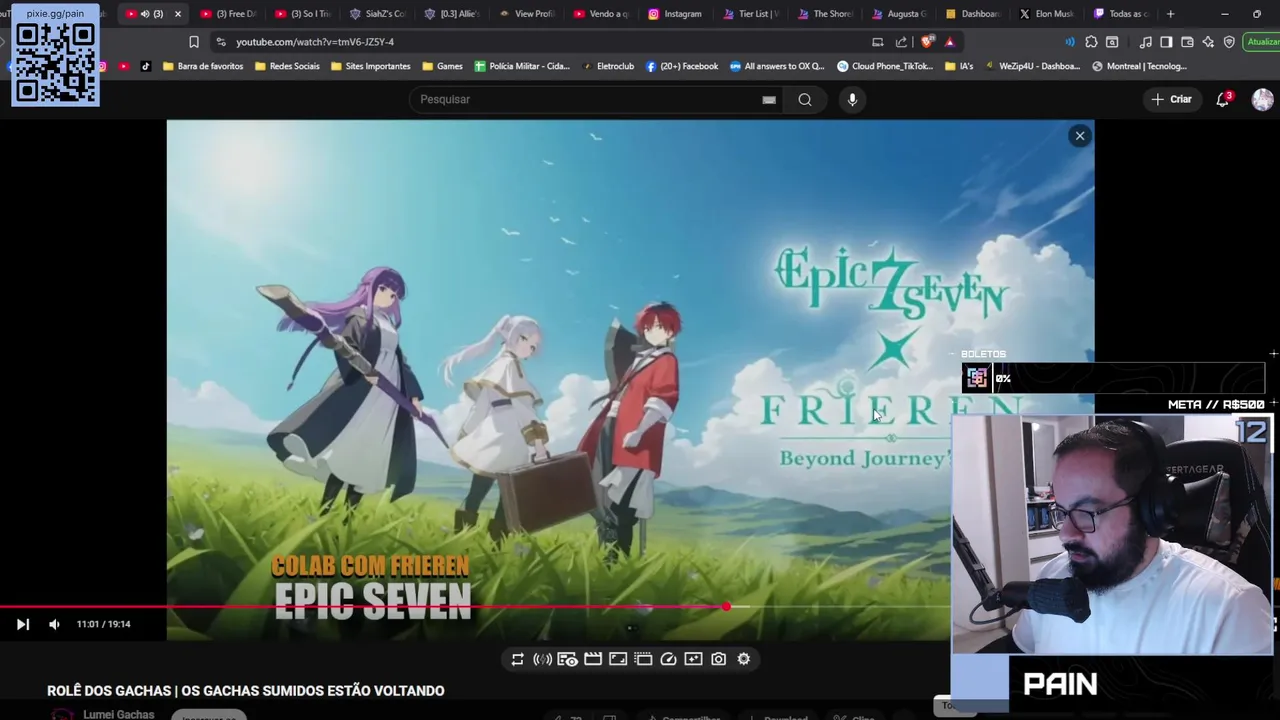Close the video overlay with the X
The width and height of the screenshot is (1280, 720).
(x=1080, y=136)
